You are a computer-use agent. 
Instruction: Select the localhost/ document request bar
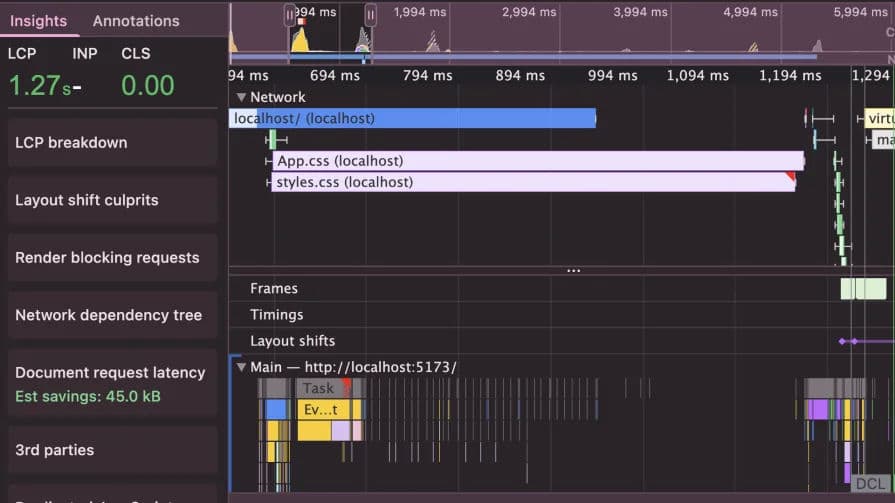click(412, 118)
